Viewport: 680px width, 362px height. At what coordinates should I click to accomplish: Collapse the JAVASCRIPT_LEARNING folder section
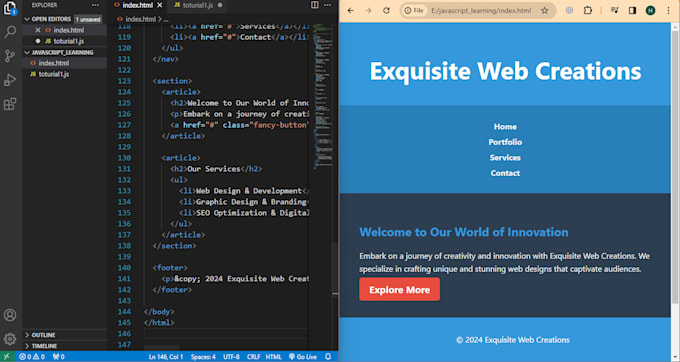click(59, 52)
